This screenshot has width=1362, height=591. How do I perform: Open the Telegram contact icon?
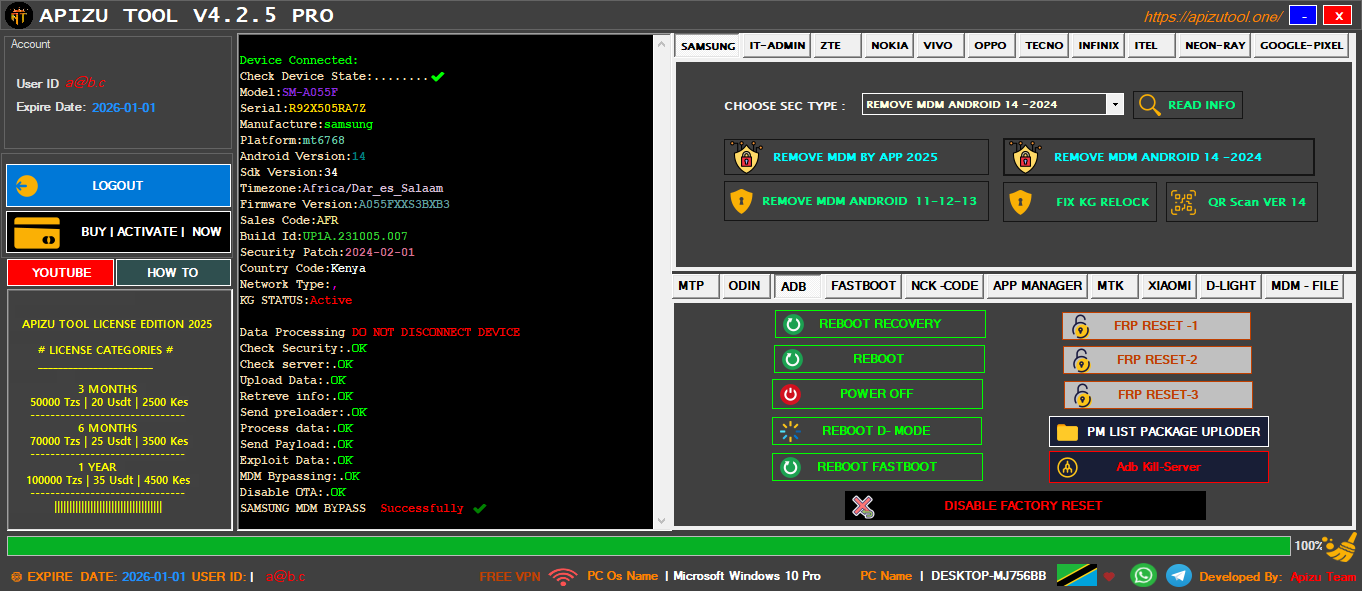coord(1179,576)
